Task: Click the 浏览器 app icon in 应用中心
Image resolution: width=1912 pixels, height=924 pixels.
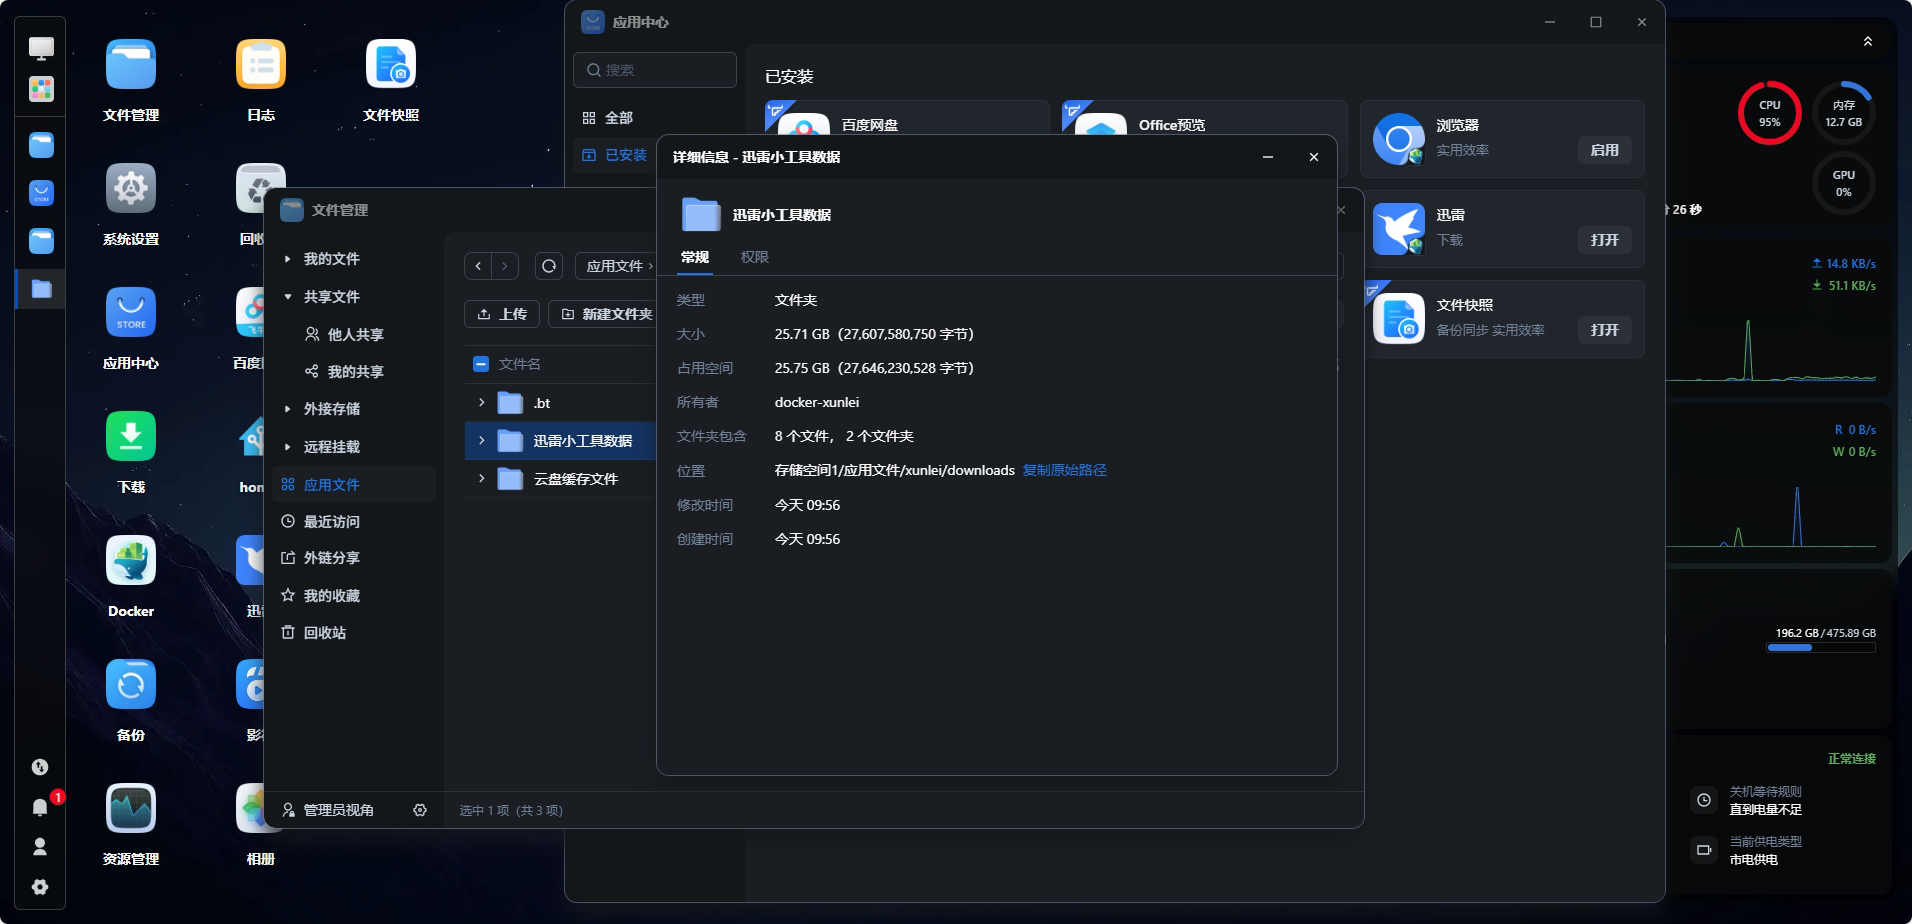Action: pos(1399,139)
